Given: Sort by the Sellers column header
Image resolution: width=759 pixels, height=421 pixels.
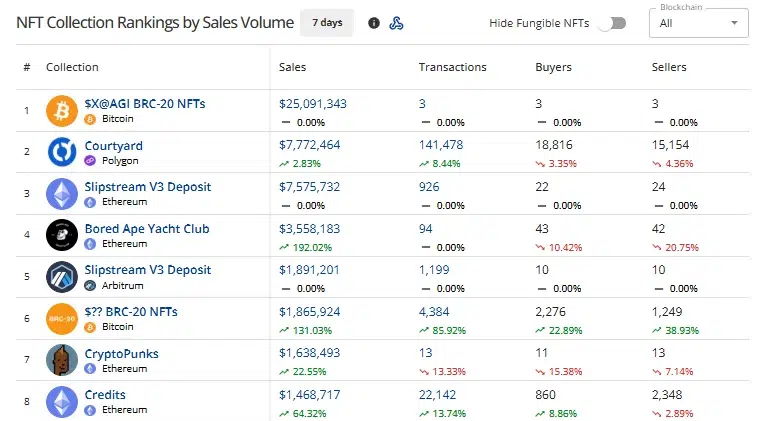Looking at the screenshot, I should point(669,67).
